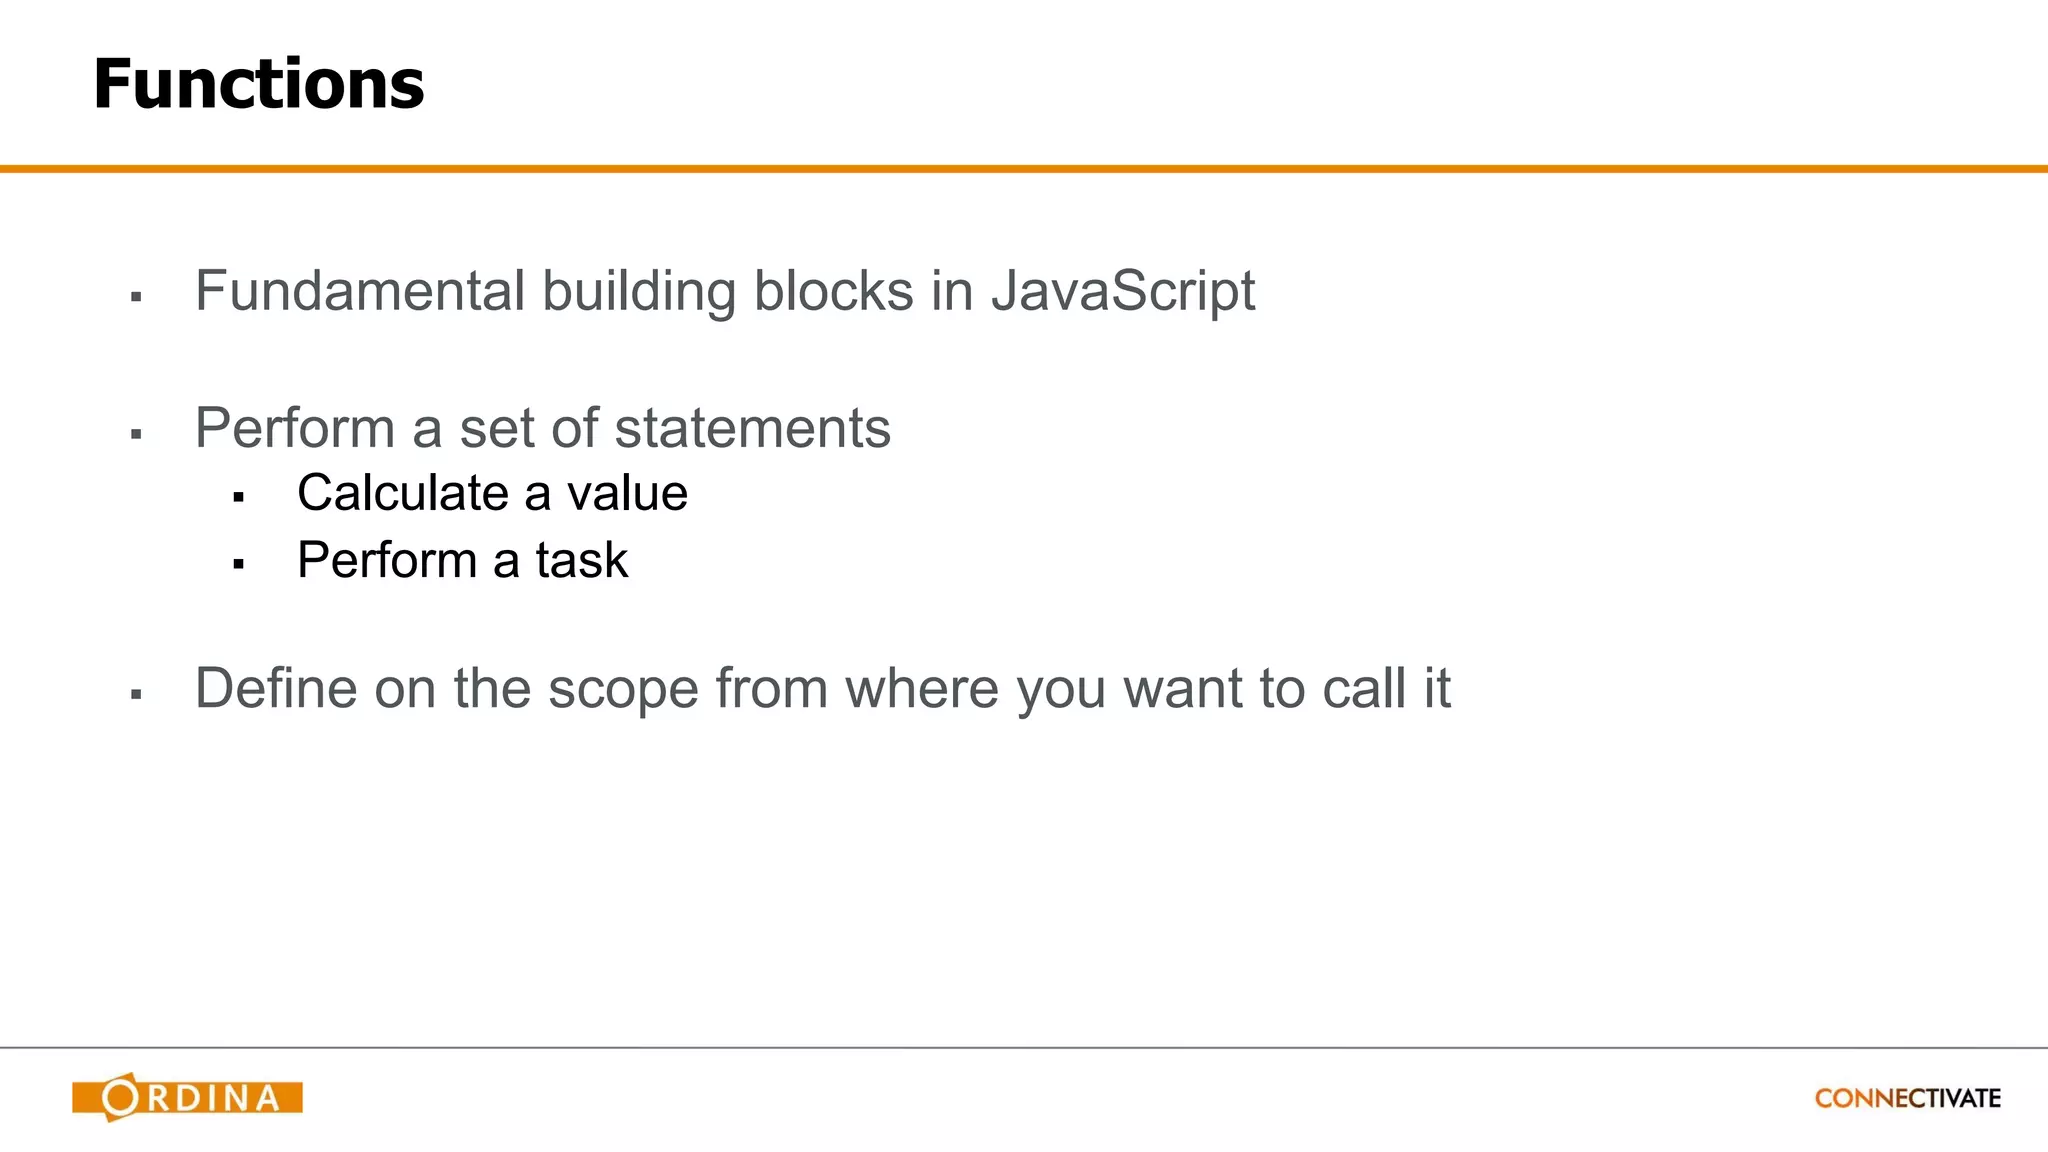This screenshot has height=1152, width=2048.
Task: Click bullet marker before 'Fundamental building blocks'
Action: click(x=137, y=297)
